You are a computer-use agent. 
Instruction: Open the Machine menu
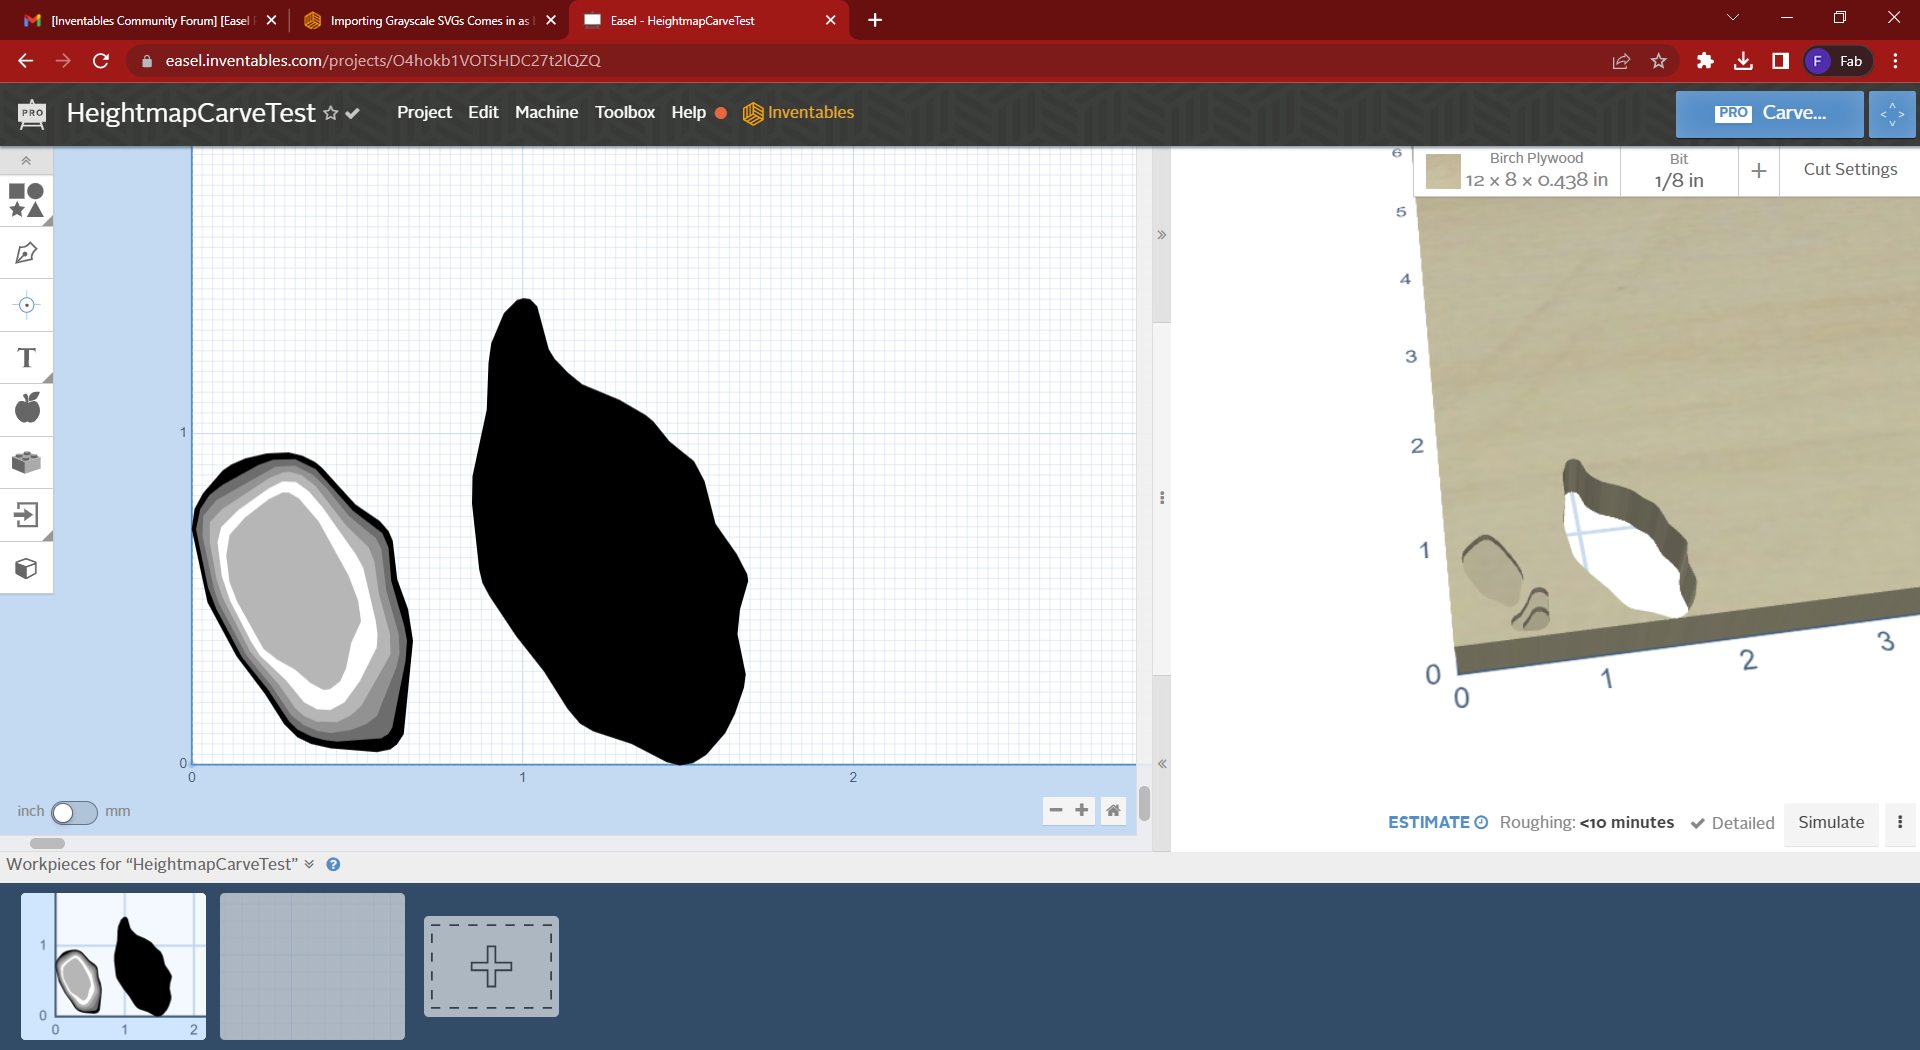click(x=546, y=112)
